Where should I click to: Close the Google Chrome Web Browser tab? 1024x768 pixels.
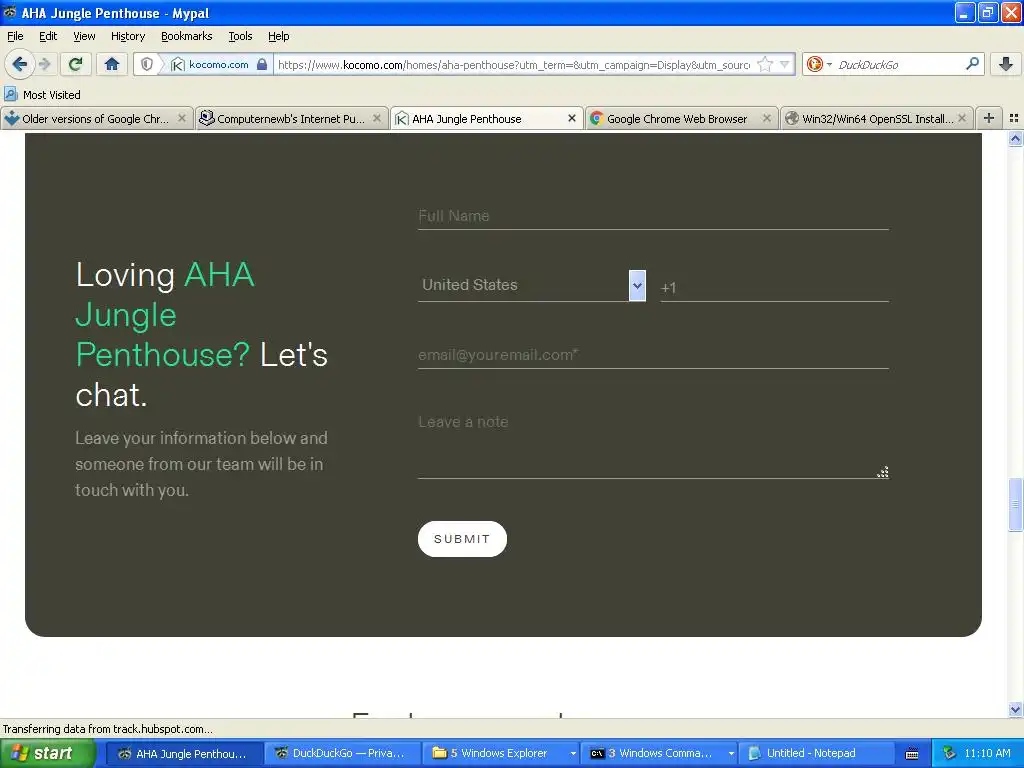point(767,118)
